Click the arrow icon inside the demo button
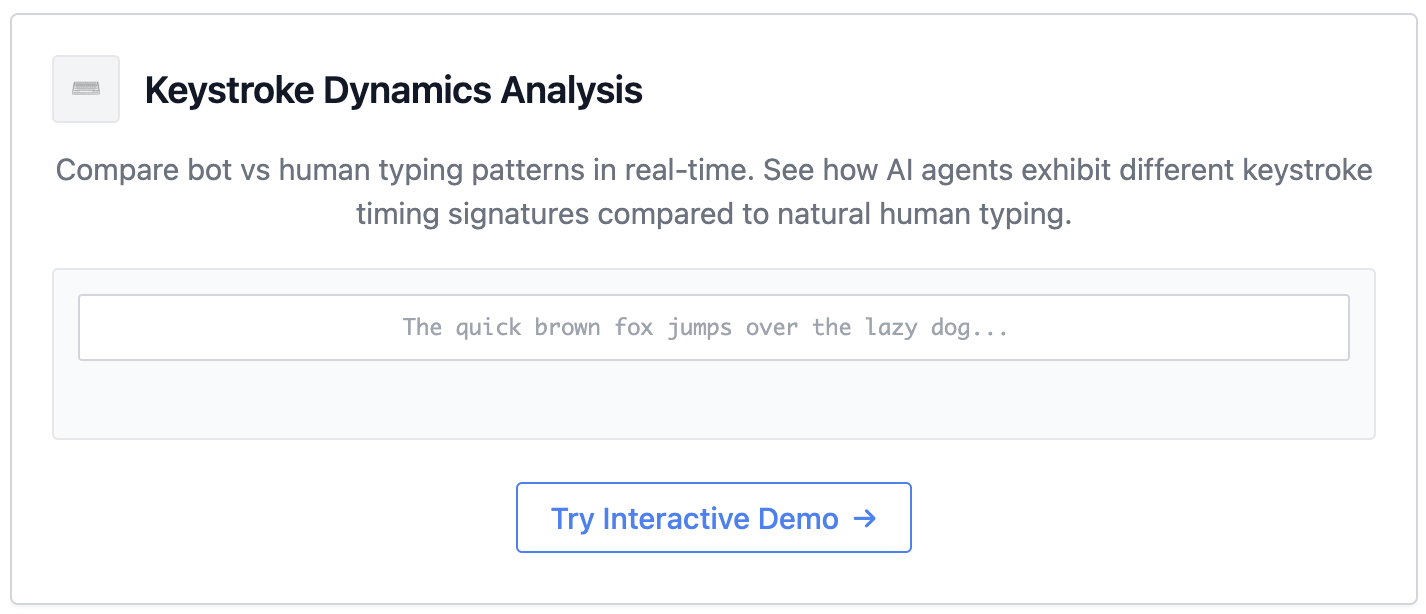 coord(866,518)
